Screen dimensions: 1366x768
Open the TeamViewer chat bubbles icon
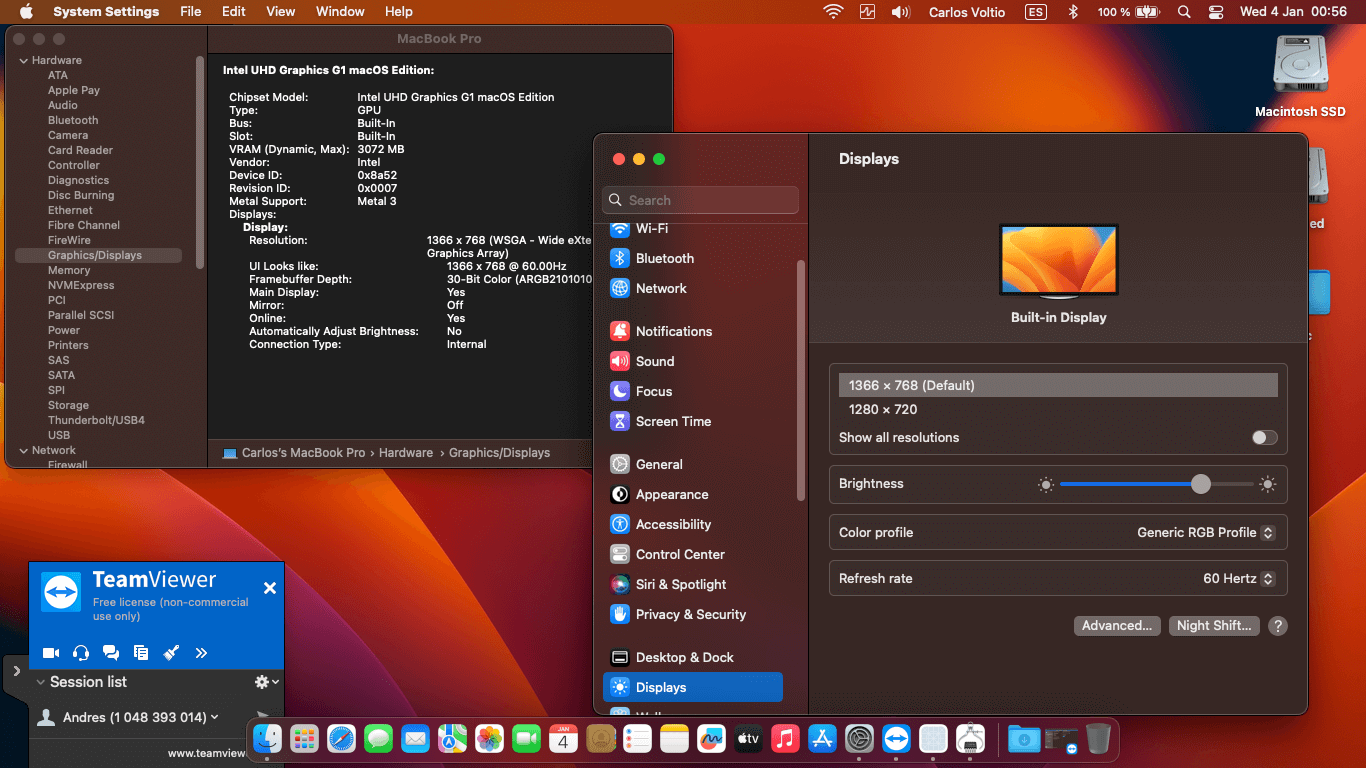tap(111, 653)
